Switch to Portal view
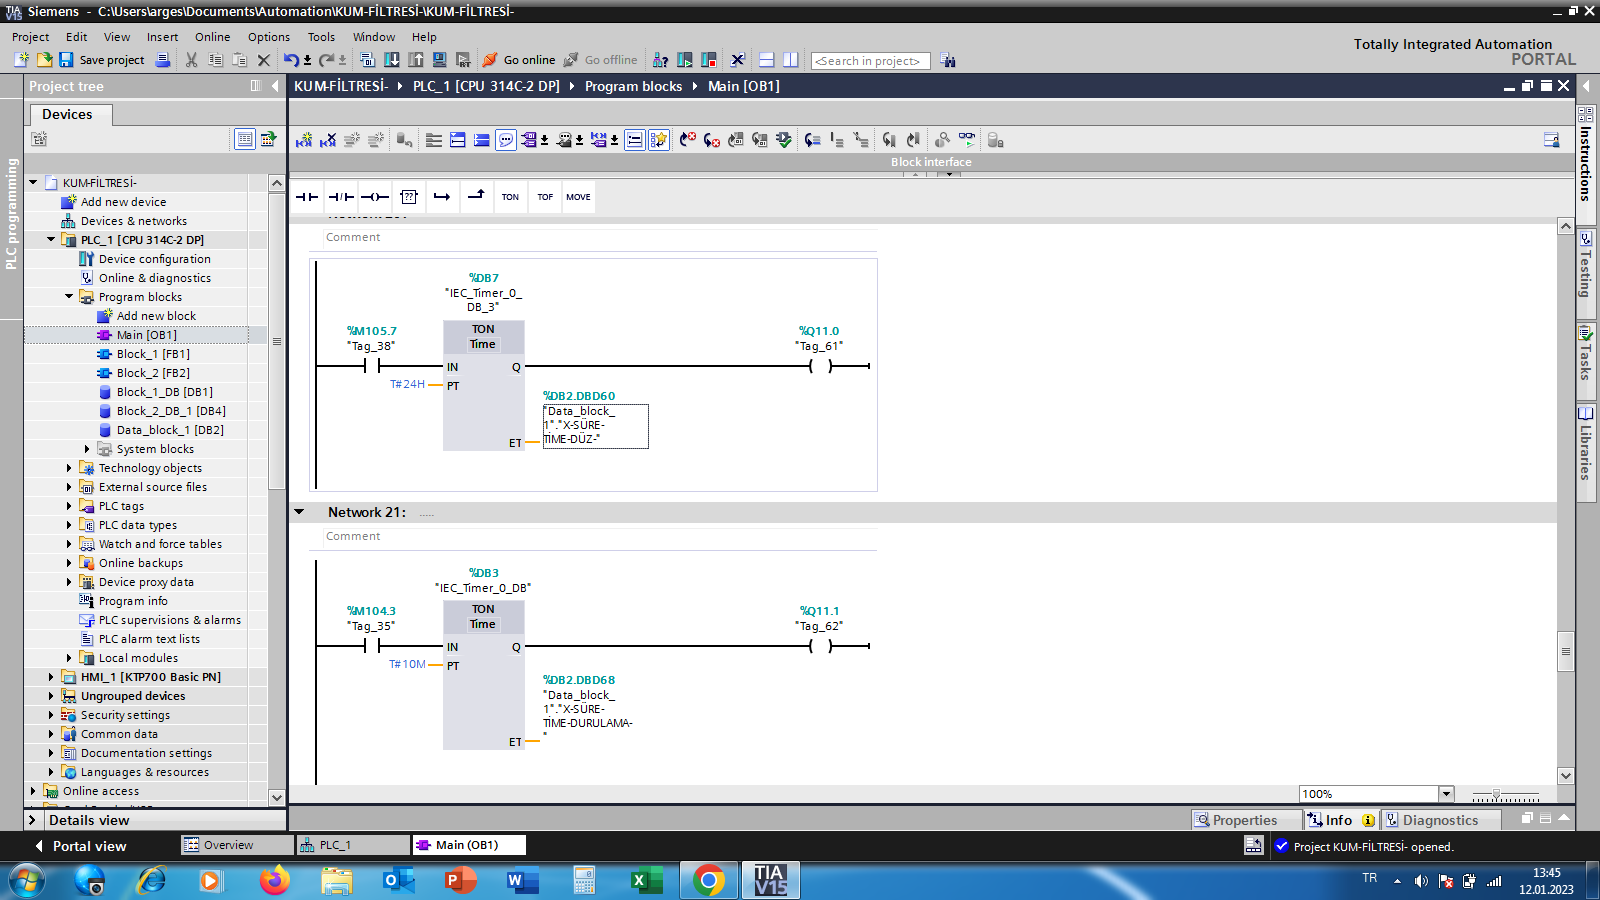The width and height of the screenshot is (1600, 900). coord(81,846)
